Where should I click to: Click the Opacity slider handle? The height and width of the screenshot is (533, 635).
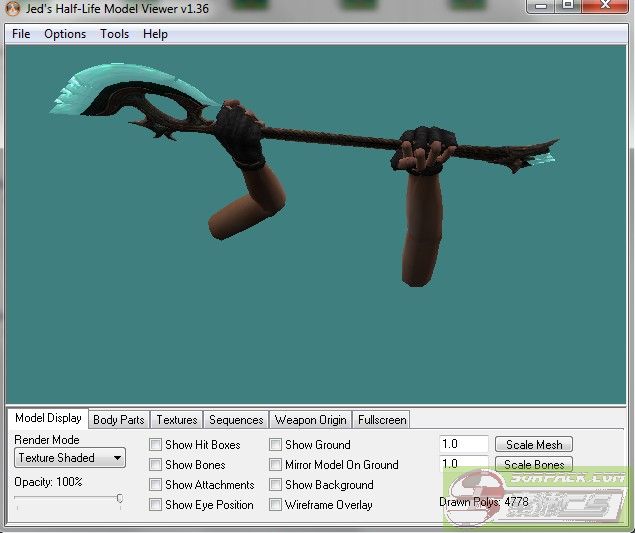tap(120, 498)
